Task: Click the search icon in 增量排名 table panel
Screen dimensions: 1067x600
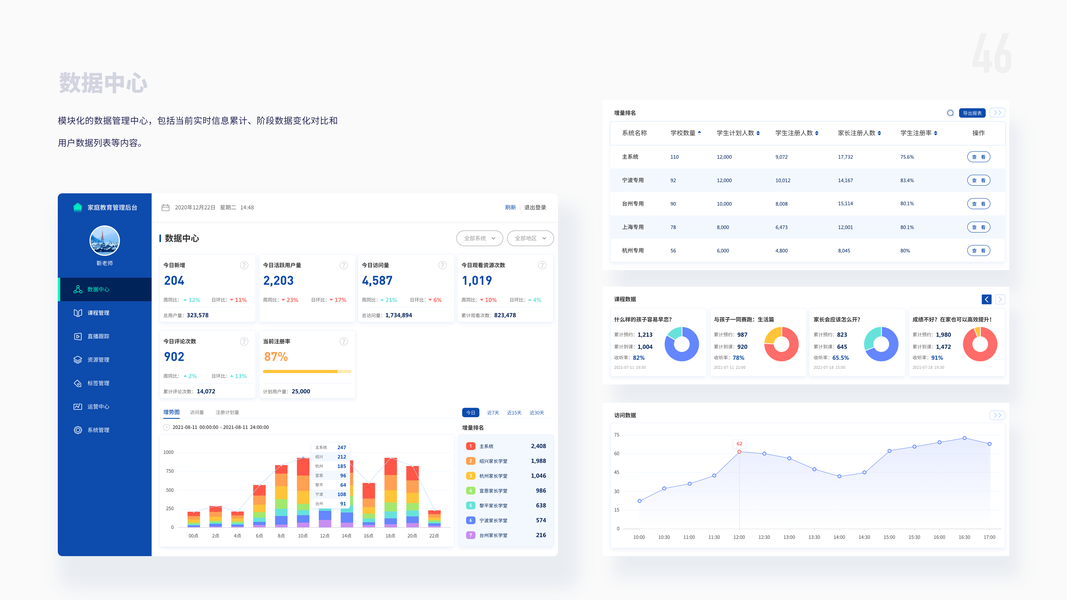Action: click(950, 113)
